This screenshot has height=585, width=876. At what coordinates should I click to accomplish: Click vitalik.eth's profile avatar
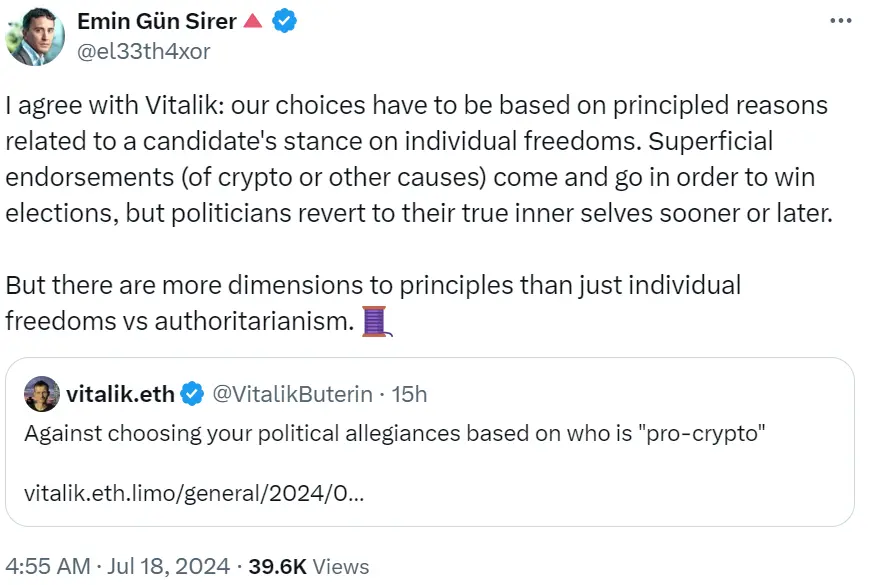click(x=42, y=394)
